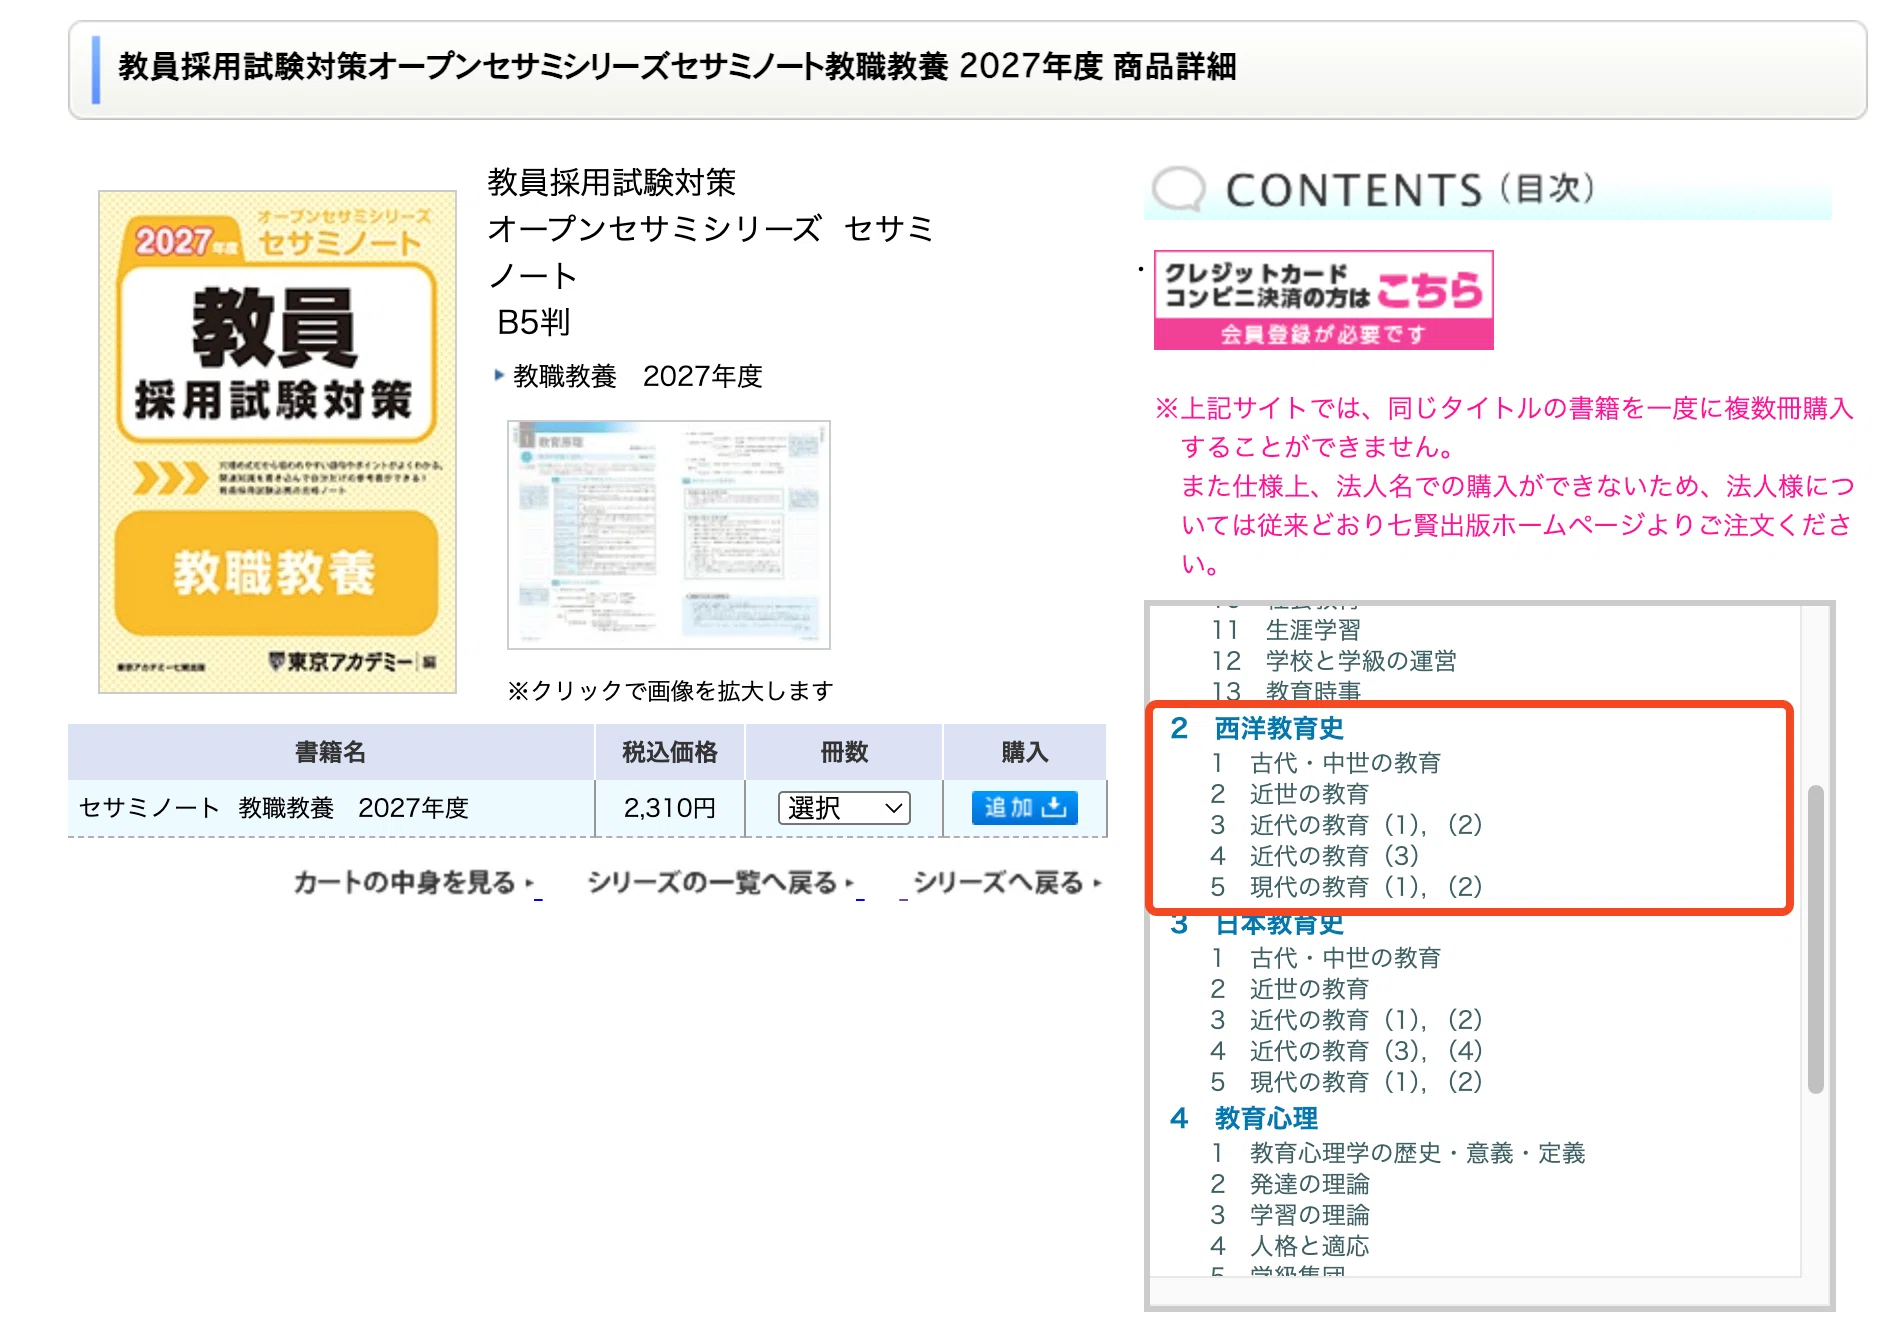Open the カートの中身を見る link
1894x1328 pixels.
[415, 883]
